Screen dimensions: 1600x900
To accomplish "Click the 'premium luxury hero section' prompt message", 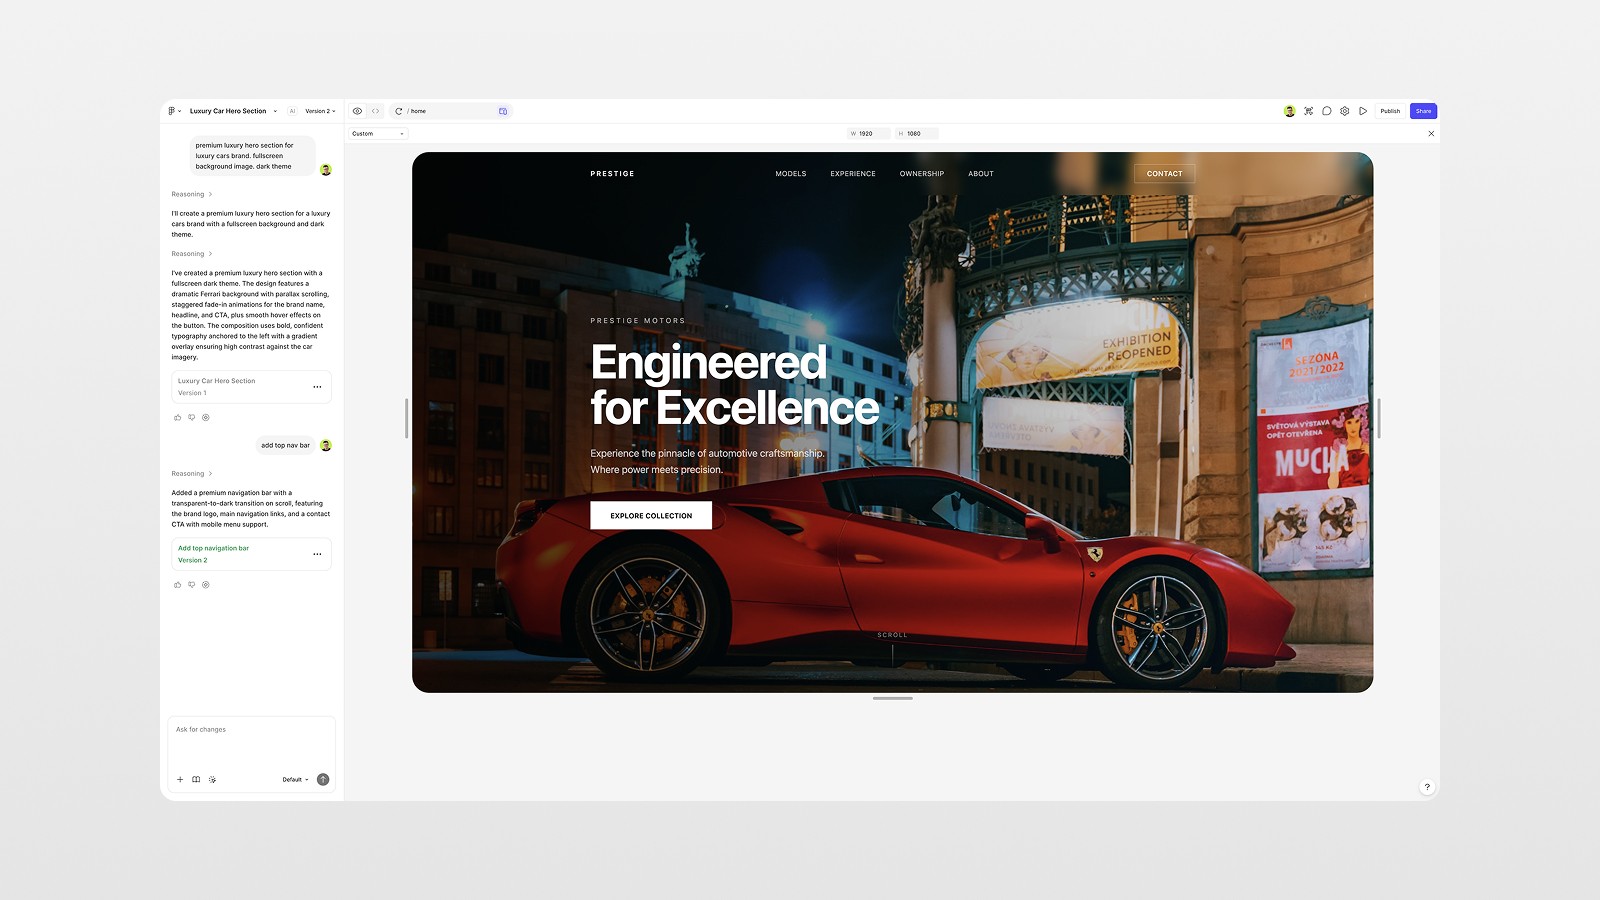I will point(252,156).
